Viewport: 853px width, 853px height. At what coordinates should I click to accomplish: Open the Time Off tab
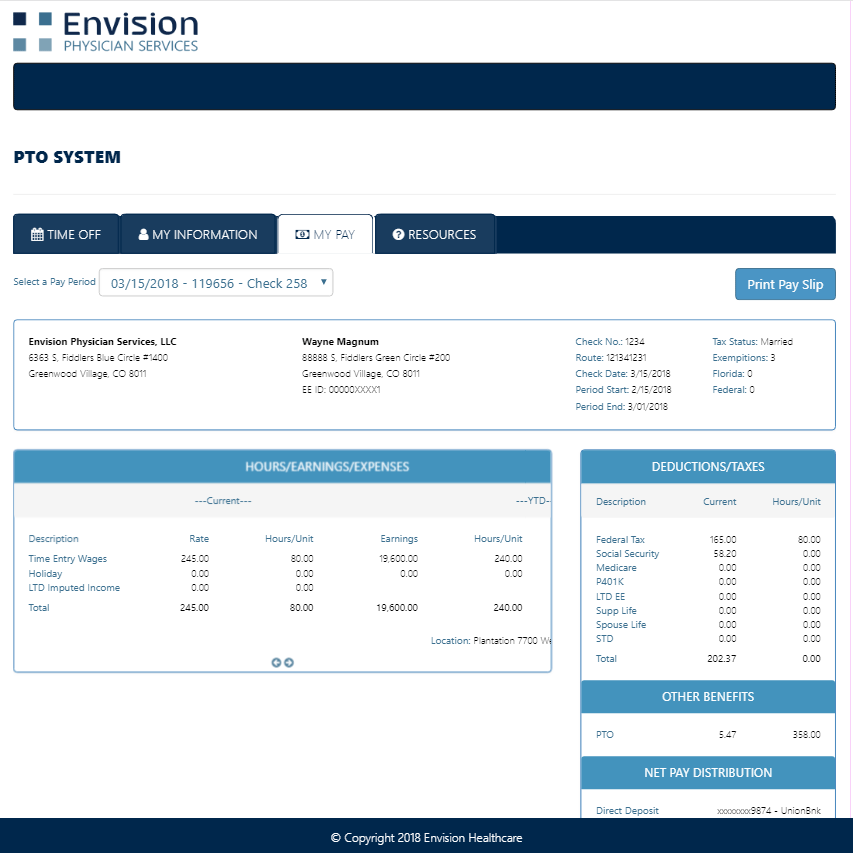tap(66, 234)
